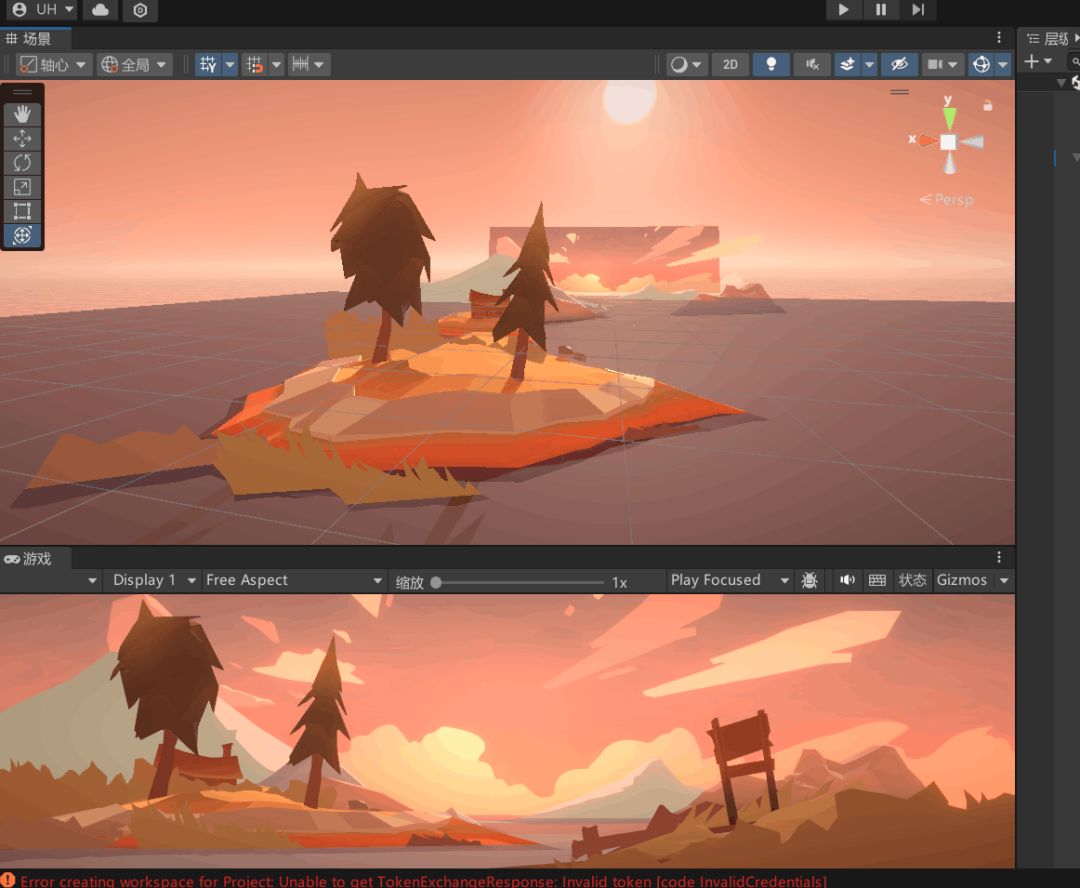Viewport: 1080px width, 888px height.
Task: Open the Free Aspect dropdown
Action: [x=294, y=580]
